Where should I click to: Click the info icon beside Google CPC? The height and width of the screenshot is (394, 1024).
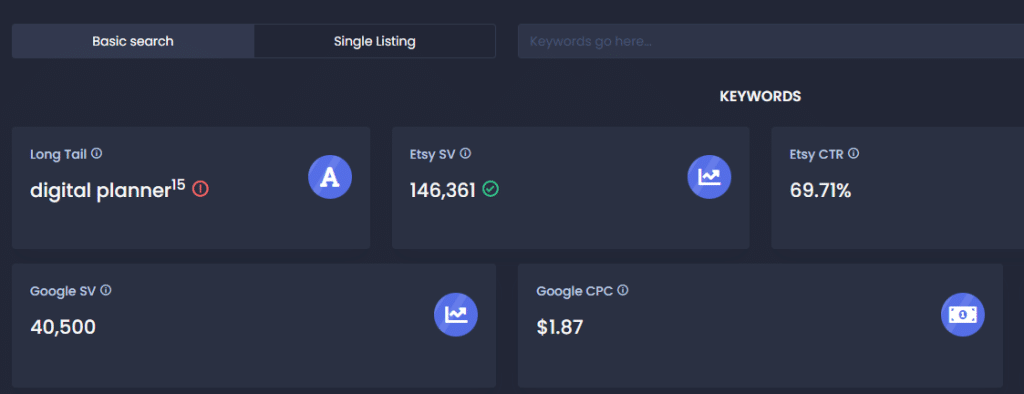[623, 291]
